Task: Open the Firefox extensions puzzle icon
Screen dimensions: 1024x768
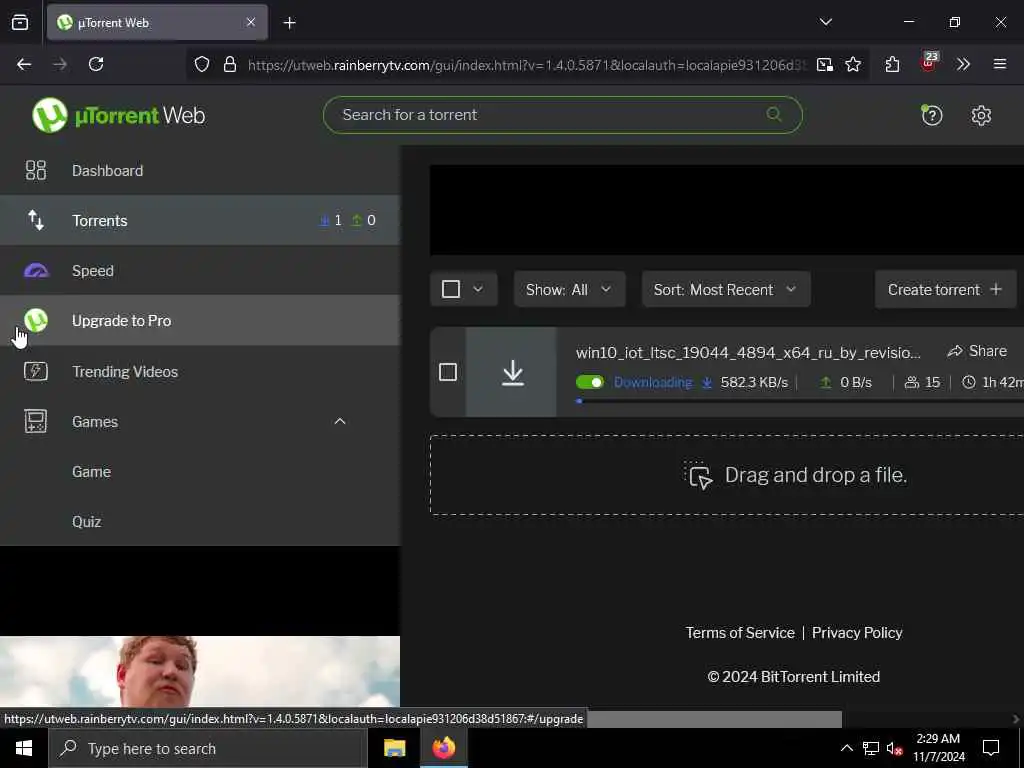Action: 892,64
